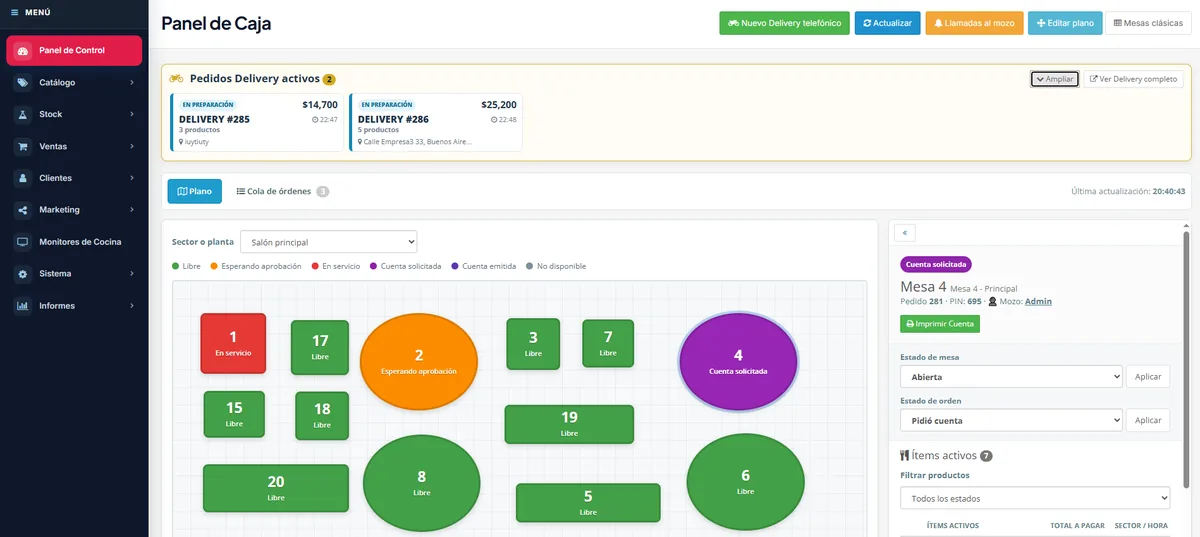The width and height of the screenshot is (1200, 537).
Task: Click the Editar plano button
Action: pos(1065,23)
